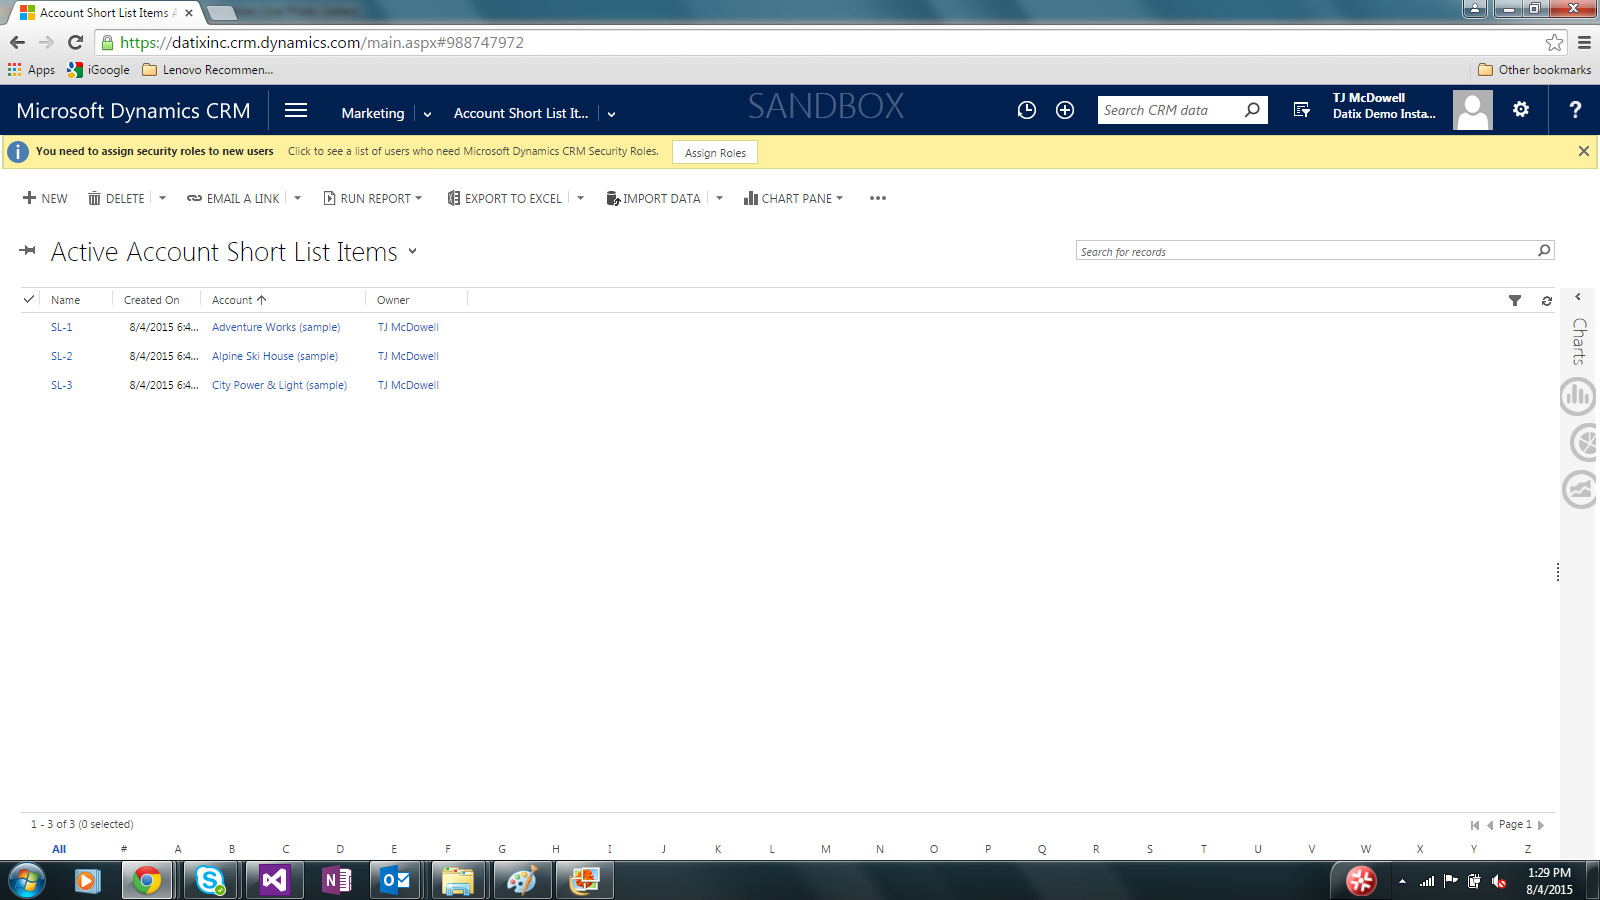Filter records by letter M
This screenshot has height=900, width=1600.
pyautogui.click(x=826, y=849)
